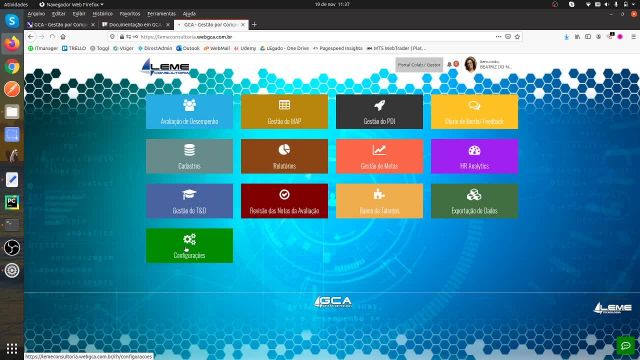Open Google Chrome from the dock
This screenshot has height=360, width=640.
12,66
